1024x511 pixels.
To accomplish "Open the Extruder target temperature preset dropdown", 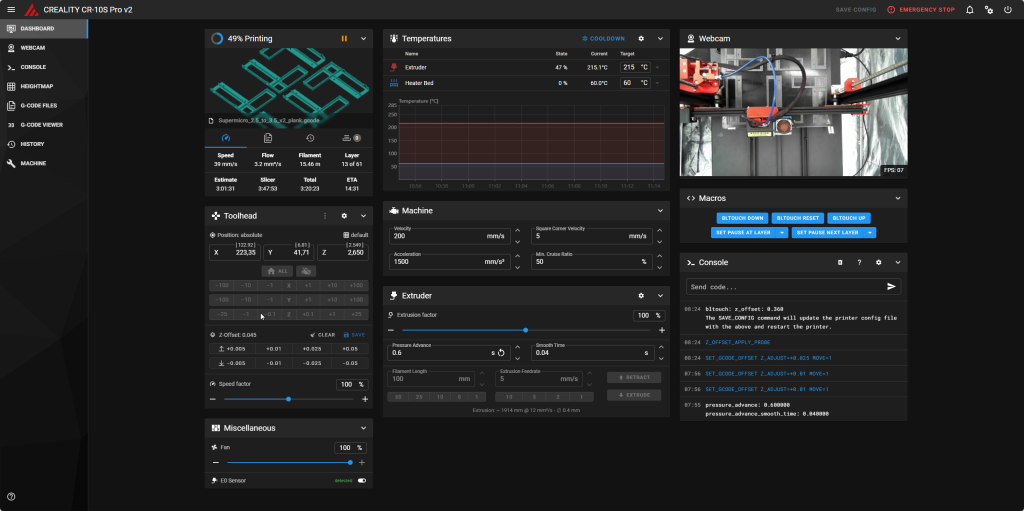I will click(657, 67).
